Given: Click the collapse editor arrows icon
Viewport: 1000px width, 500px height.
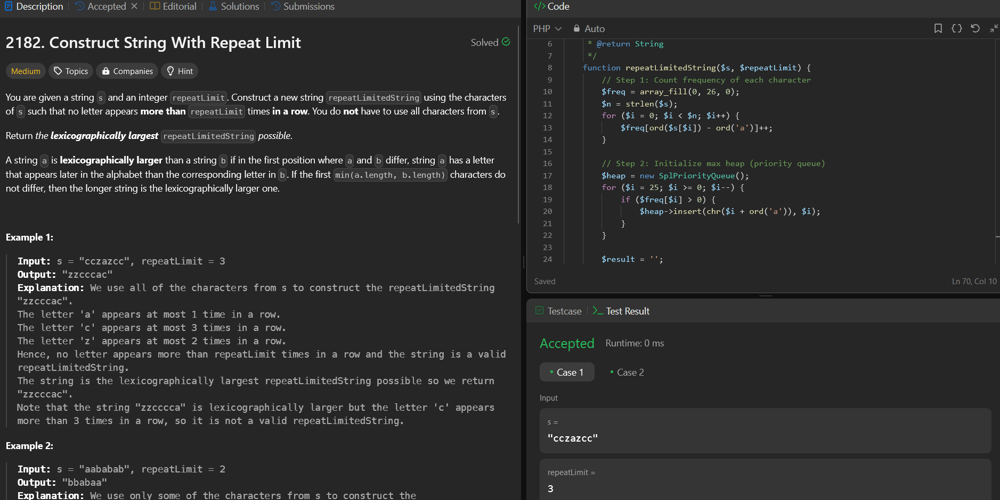Looking at the screenshot, I should tap(994, 28).
